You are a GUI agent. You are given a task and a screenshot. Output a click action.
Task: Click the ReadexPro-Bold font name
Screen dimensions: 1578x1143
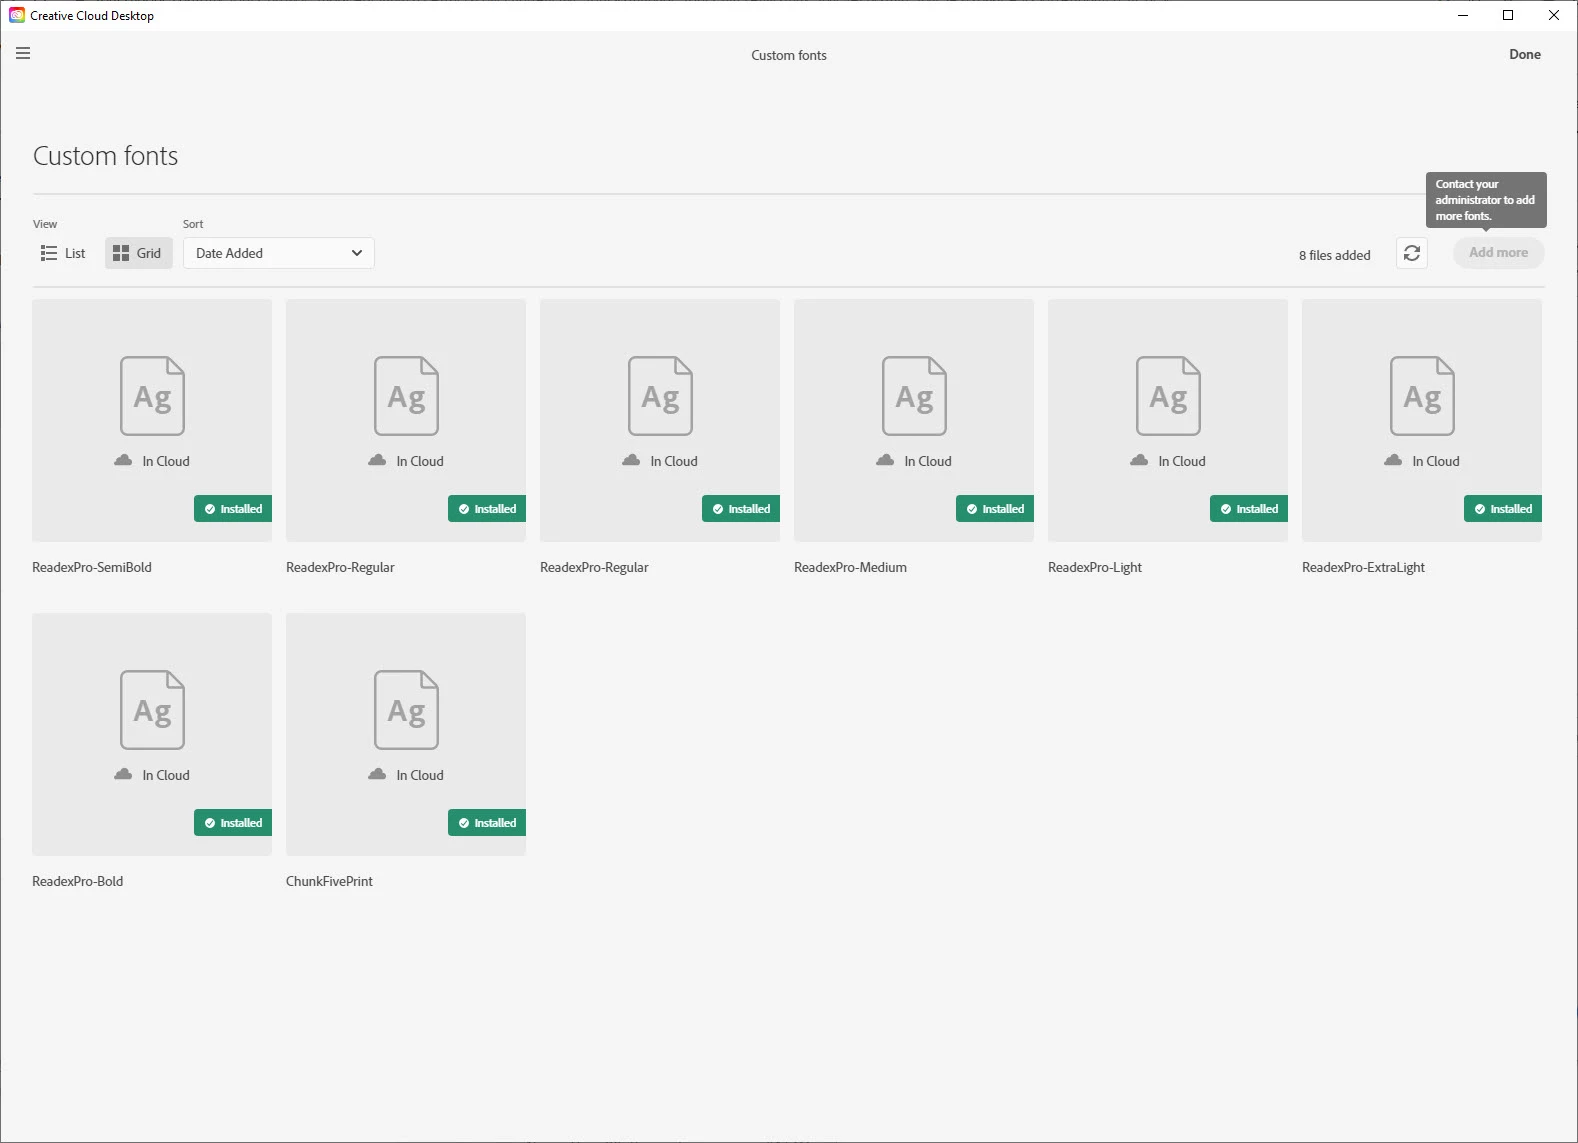(x=78, y=881)
